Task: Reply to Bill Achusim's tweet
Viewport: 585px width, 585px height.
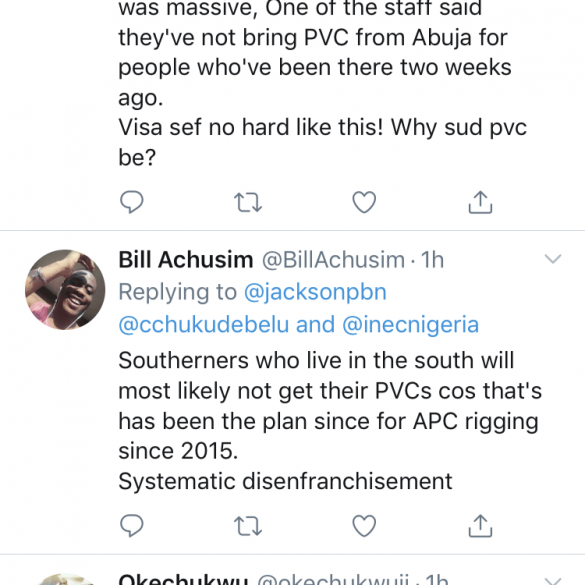Action: (x=132, y=525)
